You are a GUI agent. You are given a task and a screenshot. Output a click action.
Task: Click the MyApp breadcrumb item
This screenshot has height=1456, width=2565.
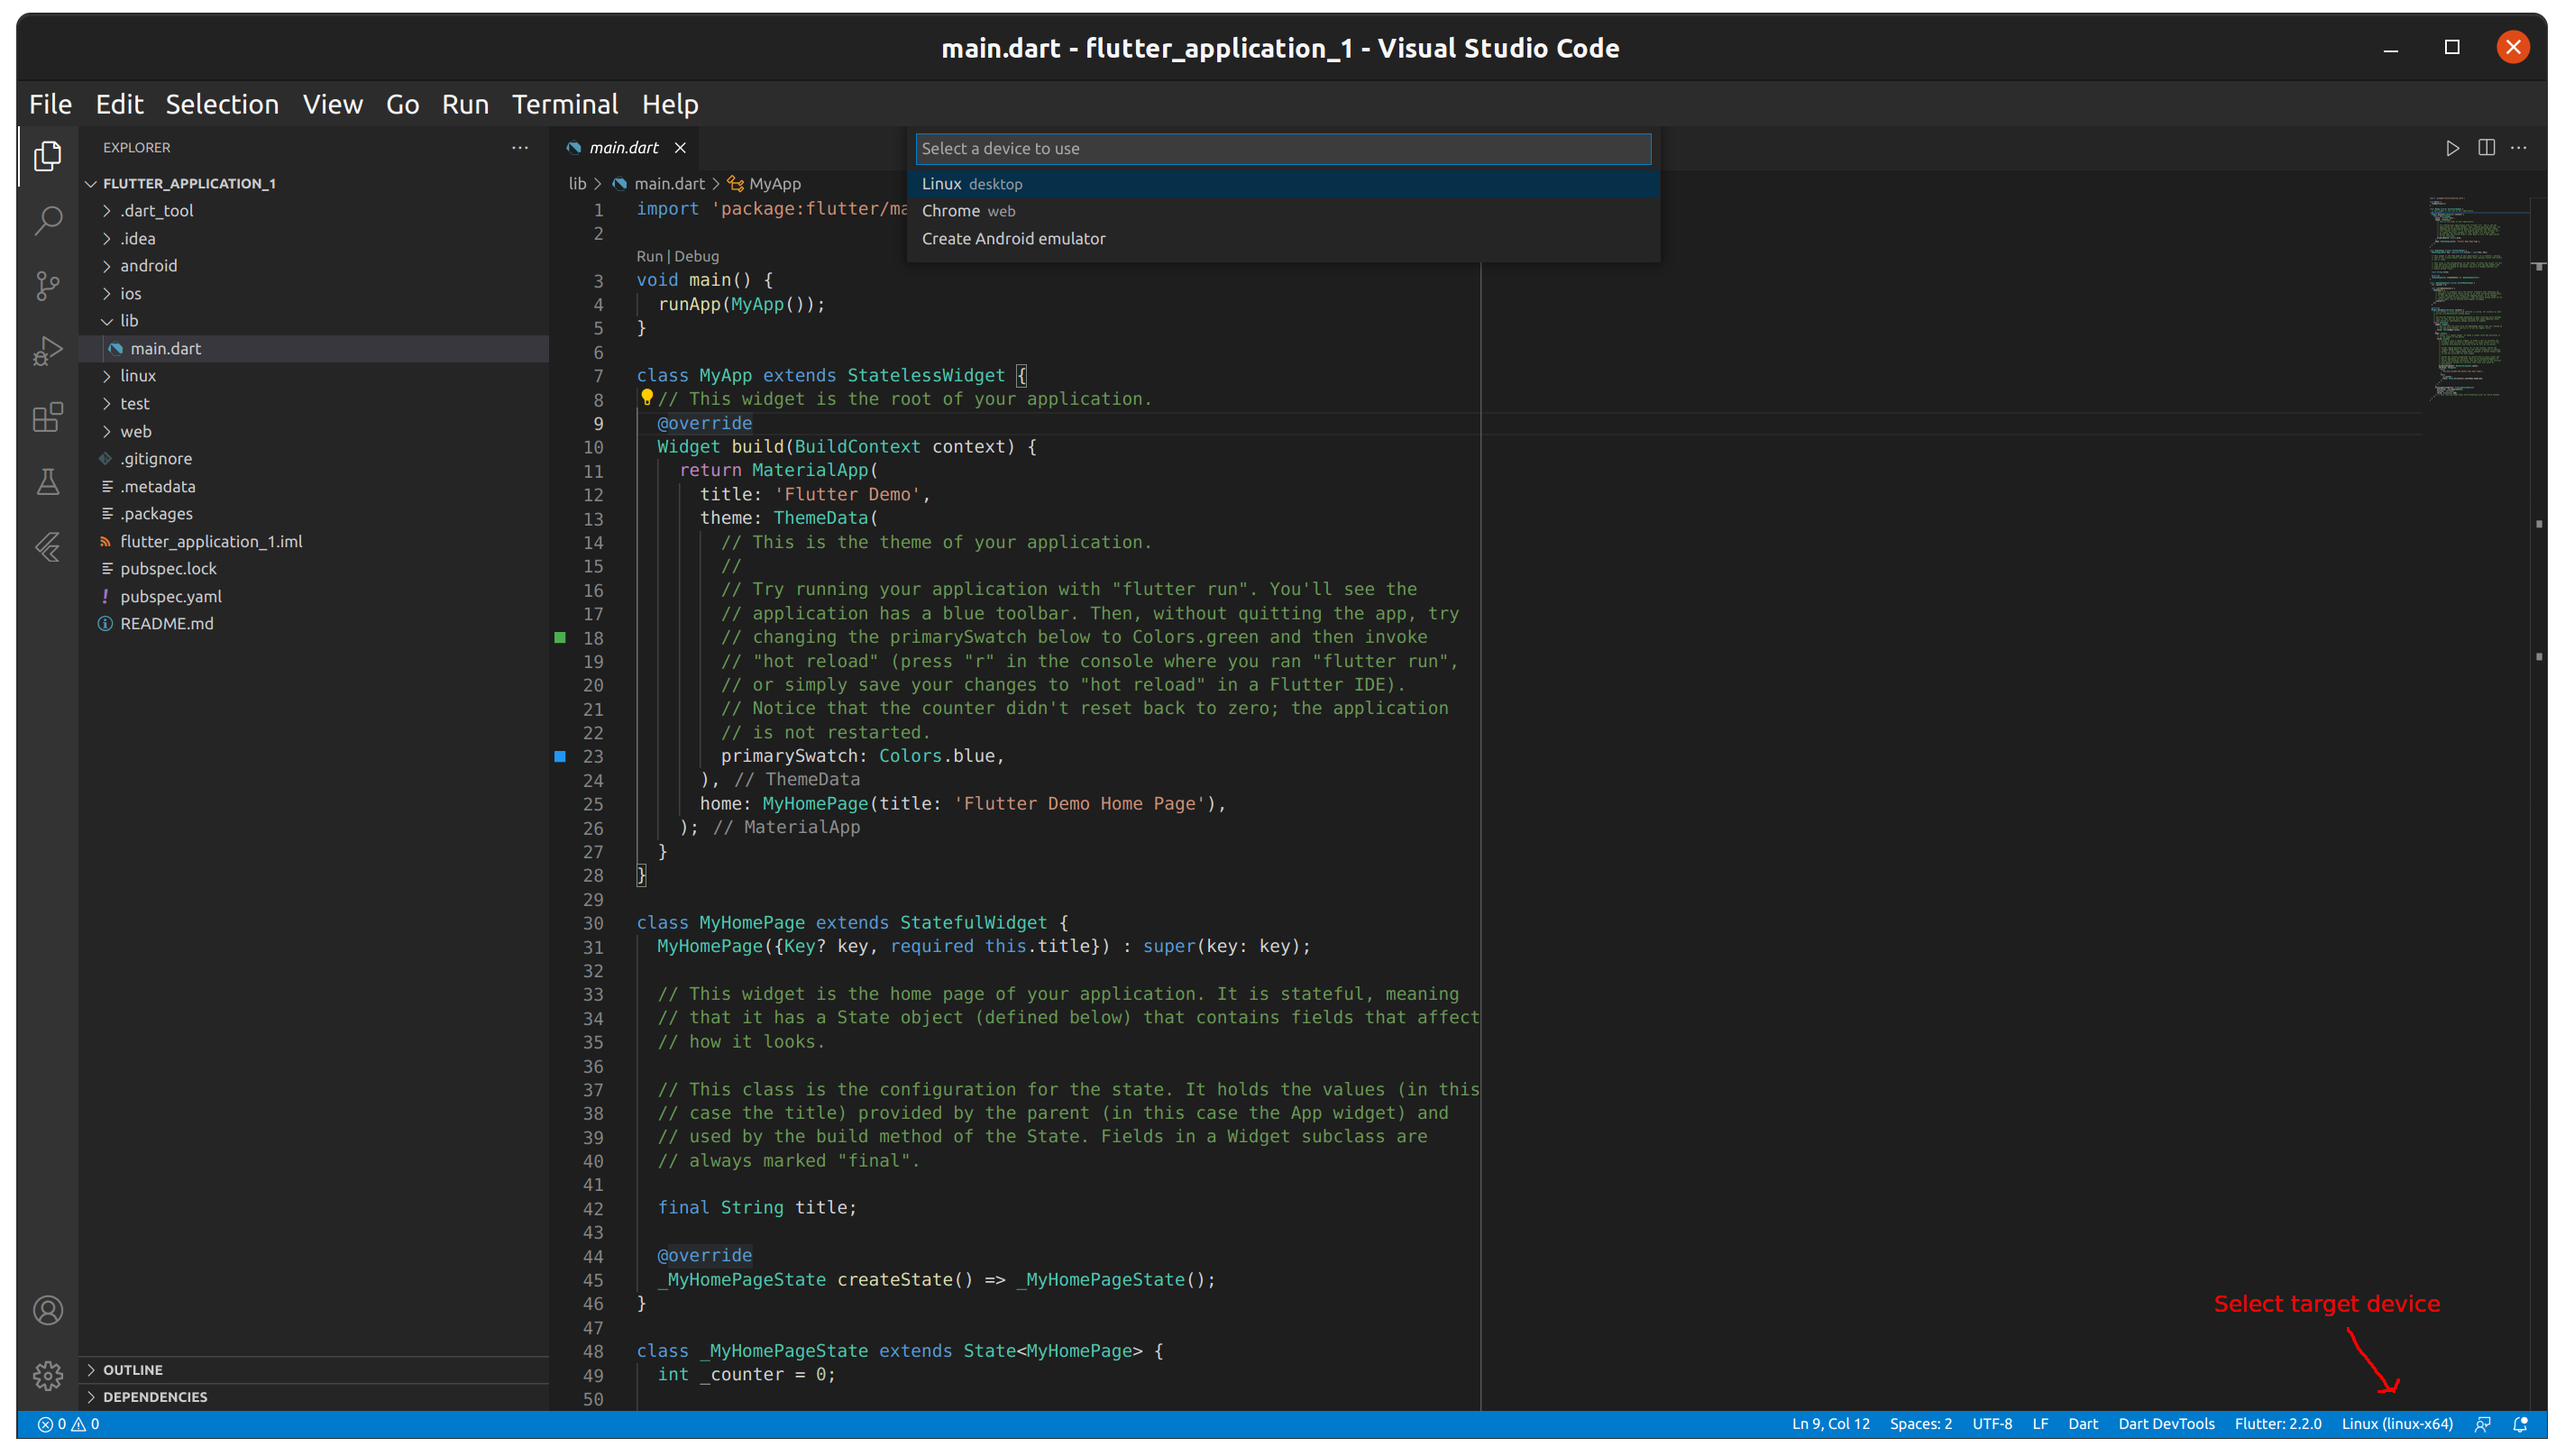coord(765,184)
